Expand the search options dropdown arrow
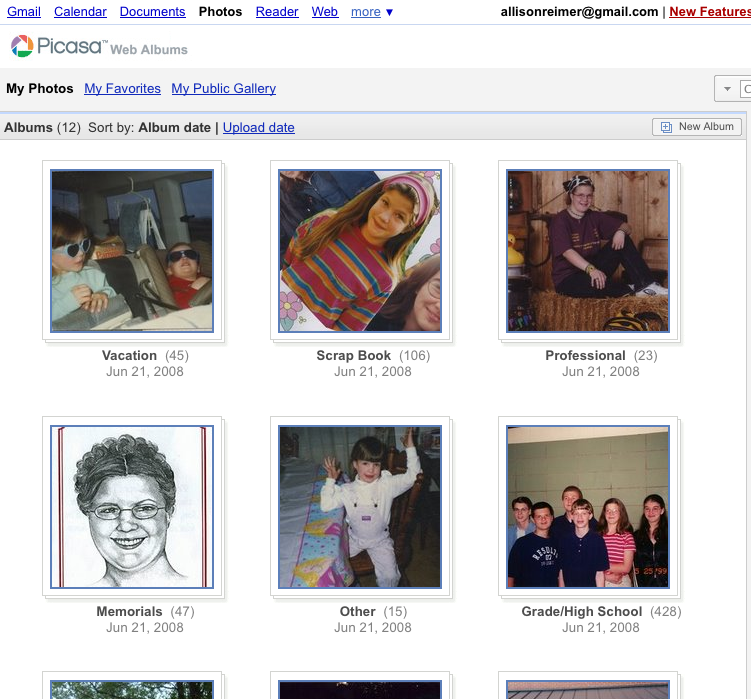751x699 pixels. pos(727,89)
